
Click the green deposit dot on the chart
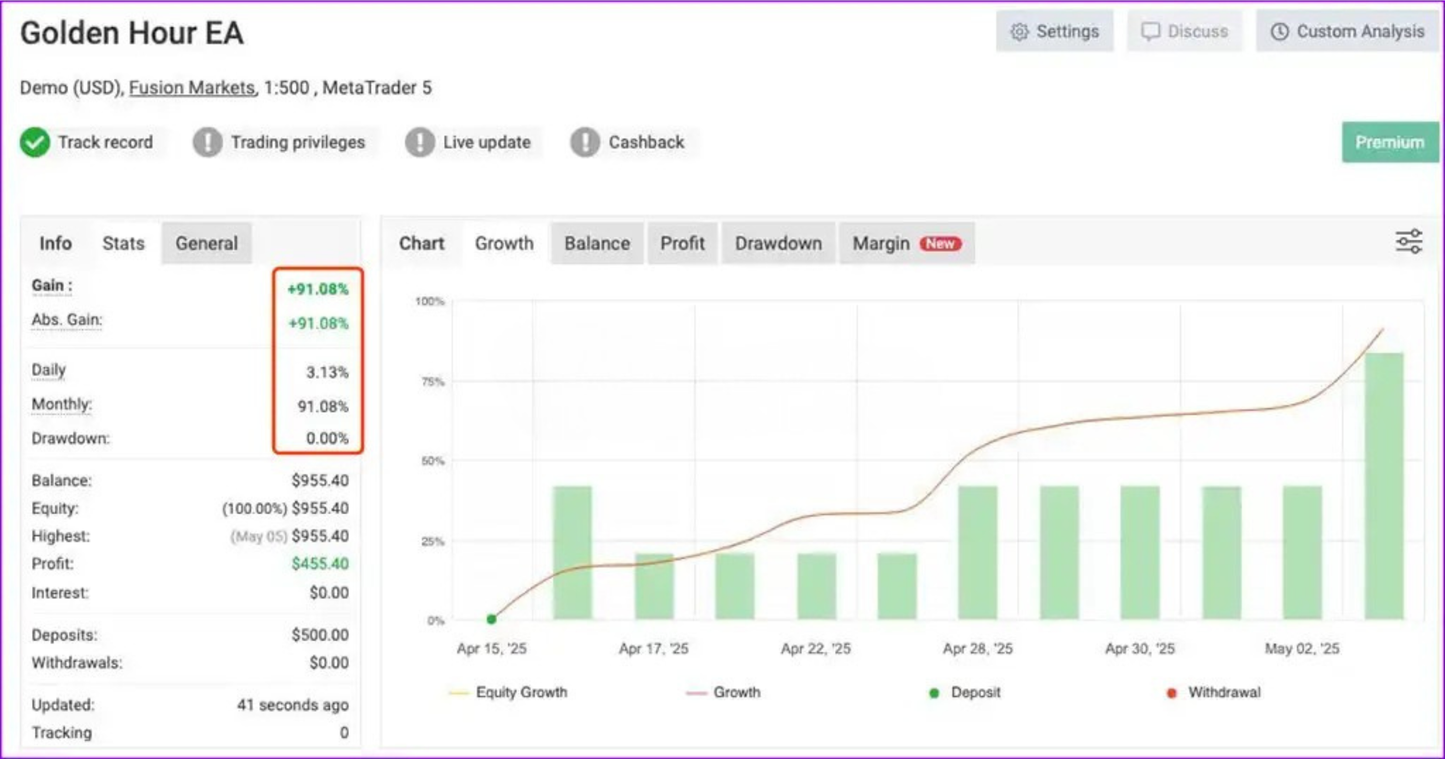(x=490, y=618)
